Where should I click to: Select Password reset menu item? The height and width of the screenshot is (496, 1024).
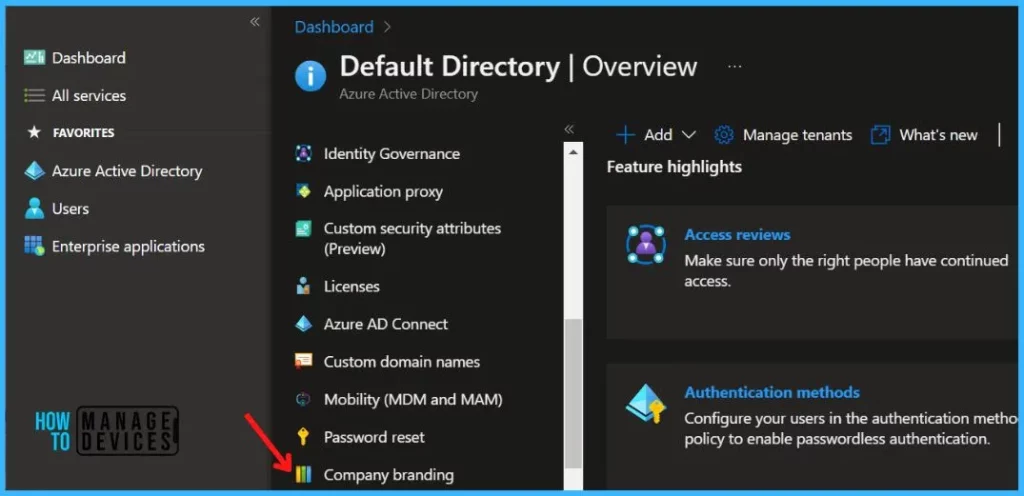pyautogui.click(x=374, y=437)
